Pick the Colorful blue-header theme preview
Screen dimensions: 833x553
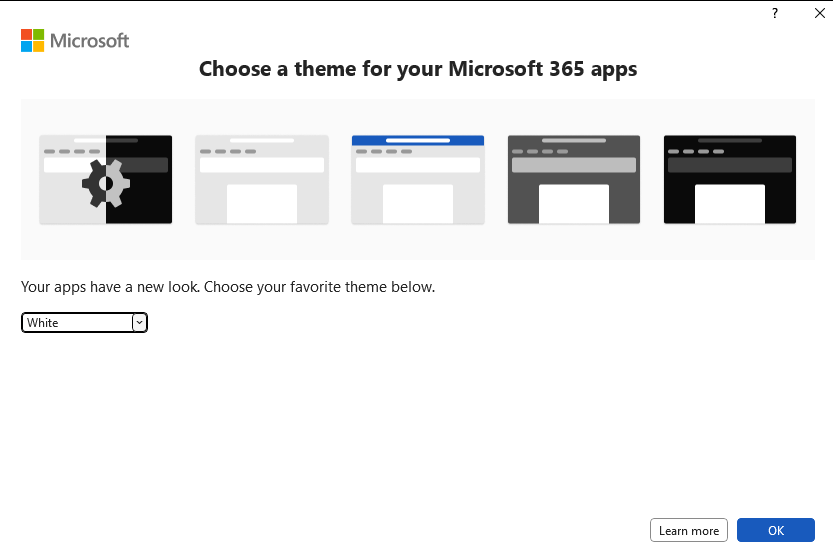pyautogui.click(x=418, y=180)
